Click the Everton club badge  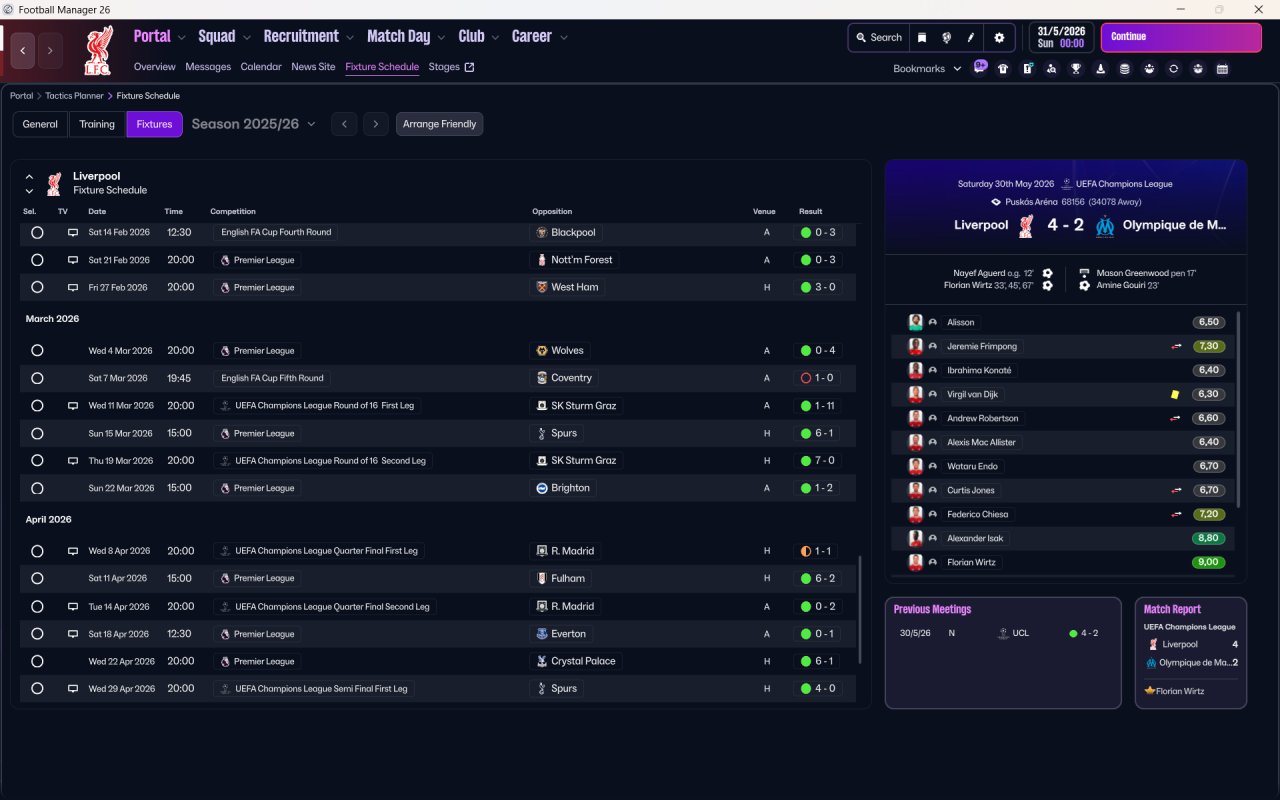pos(542,634)
